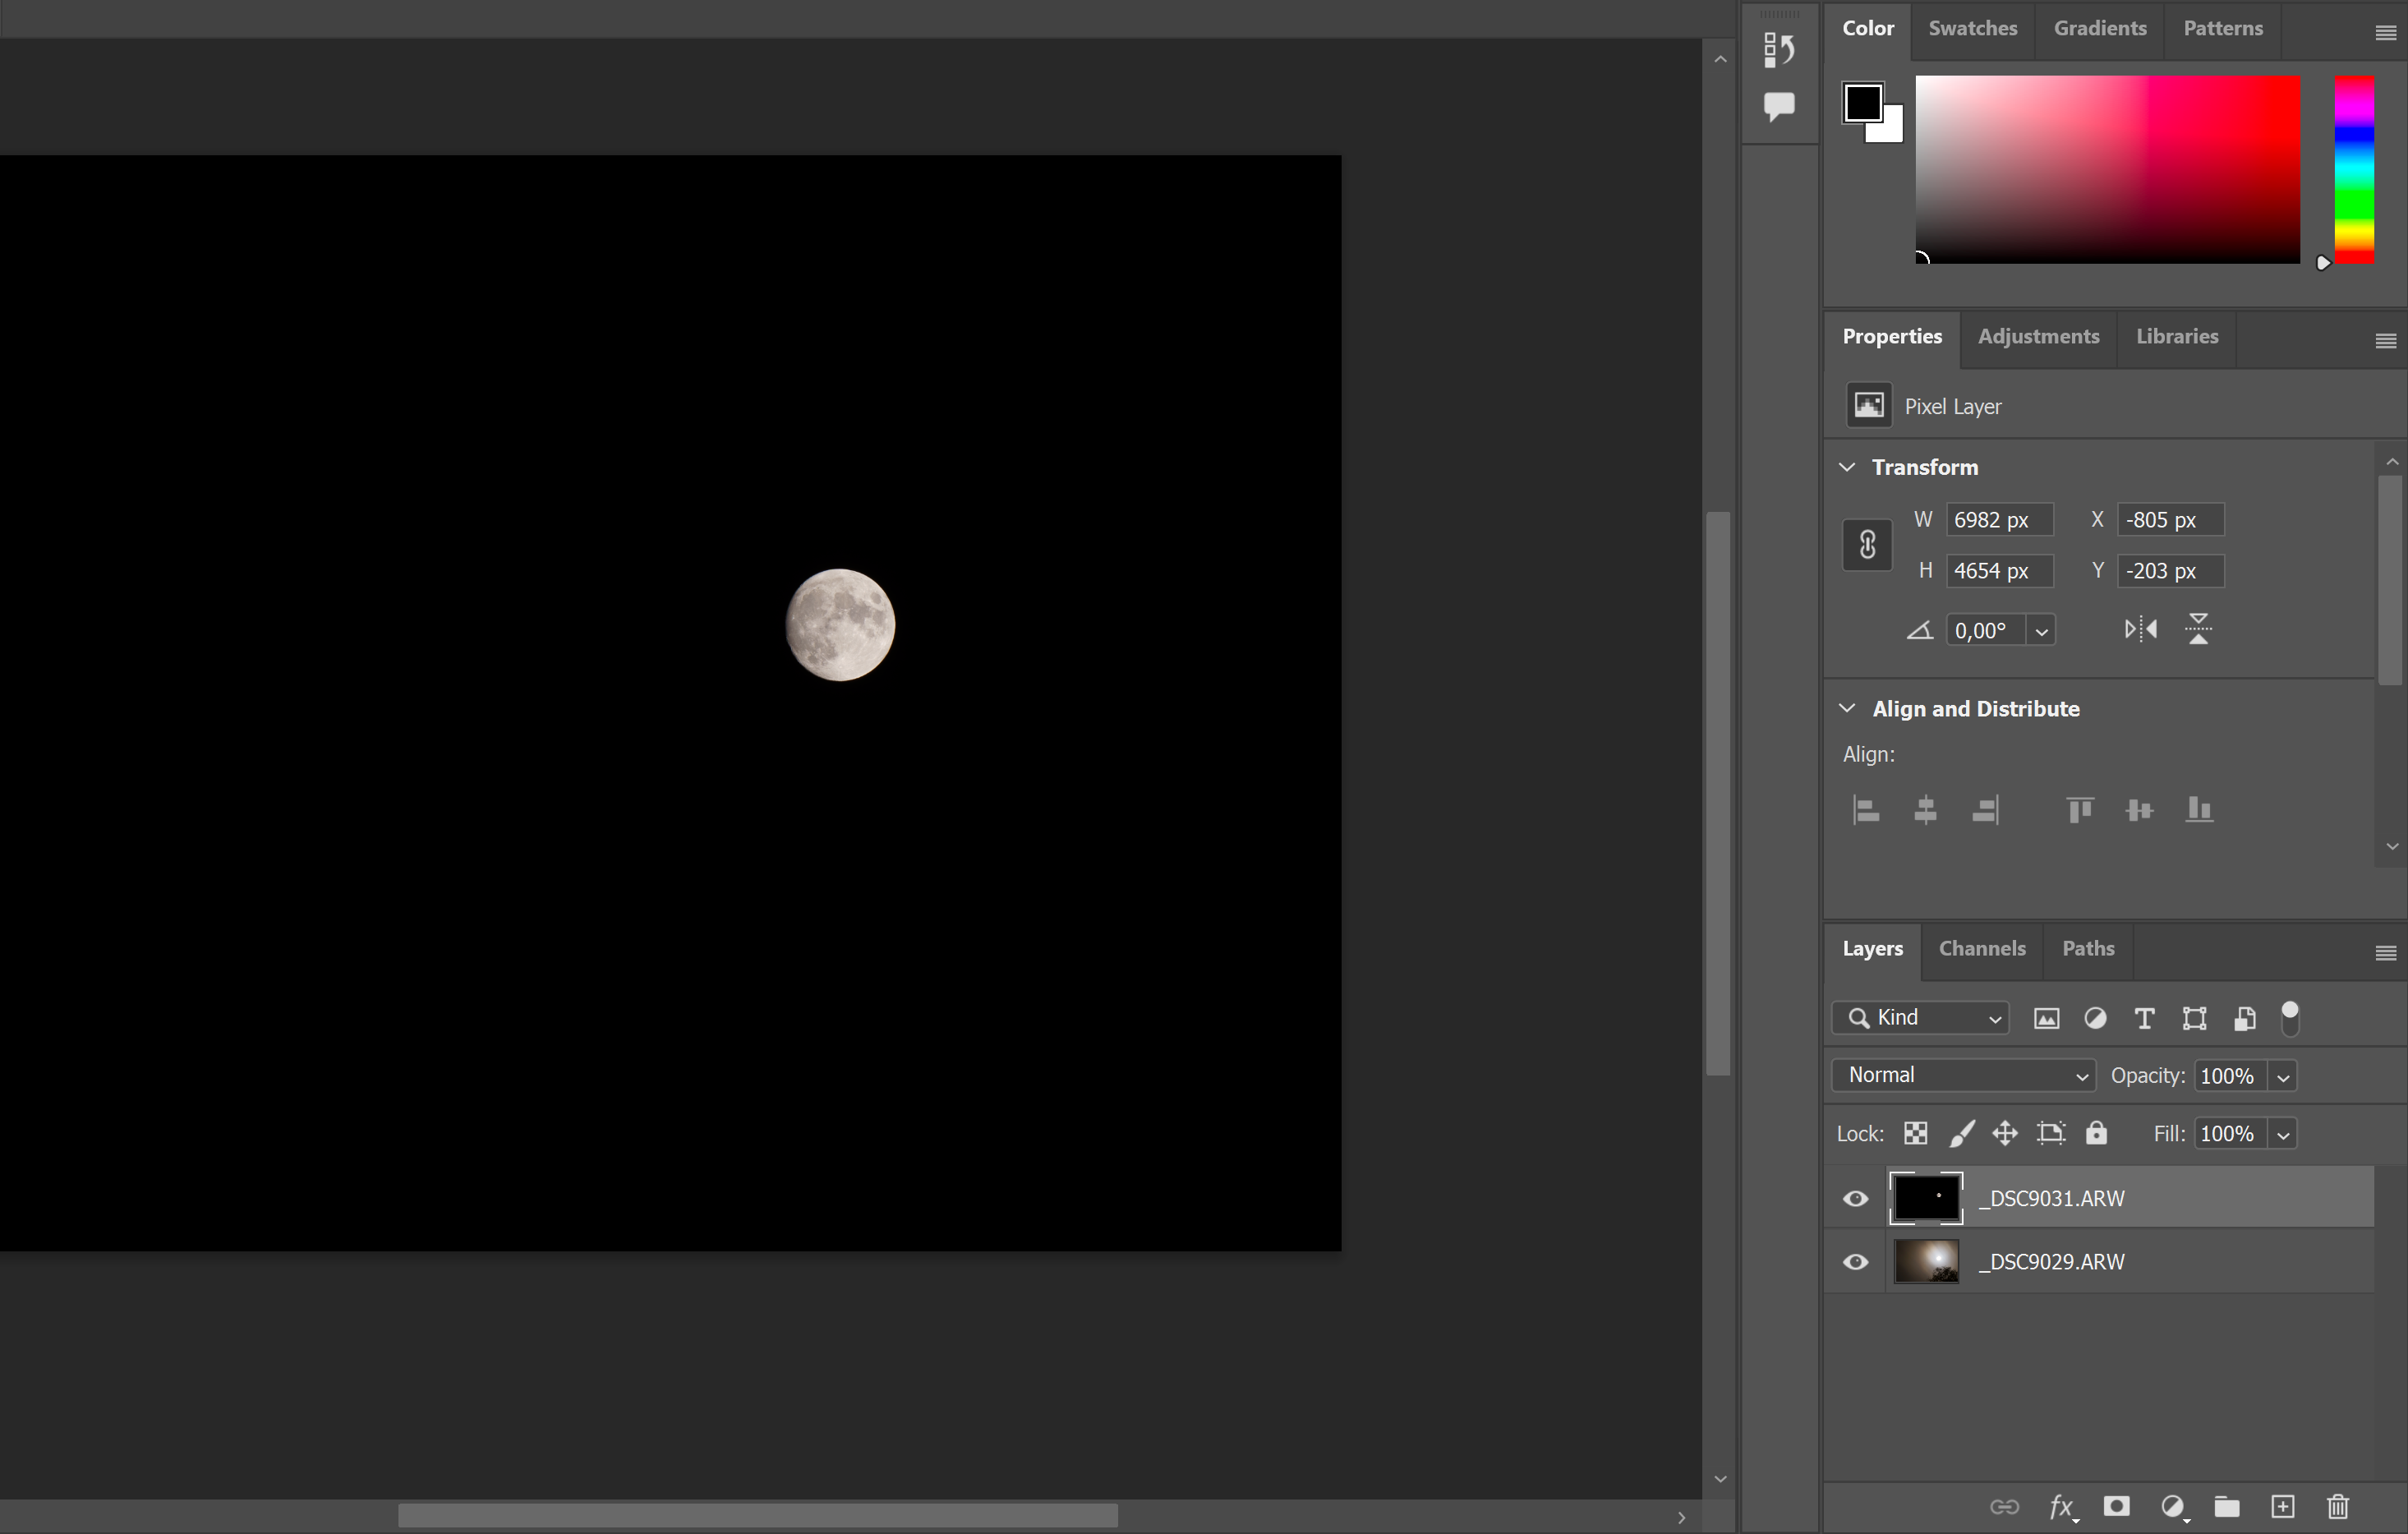Toggle visibility of _DSC9029.ARW layer
The width and height of the screenshot is (2408, 1534).
(x=1855, y=1261)
